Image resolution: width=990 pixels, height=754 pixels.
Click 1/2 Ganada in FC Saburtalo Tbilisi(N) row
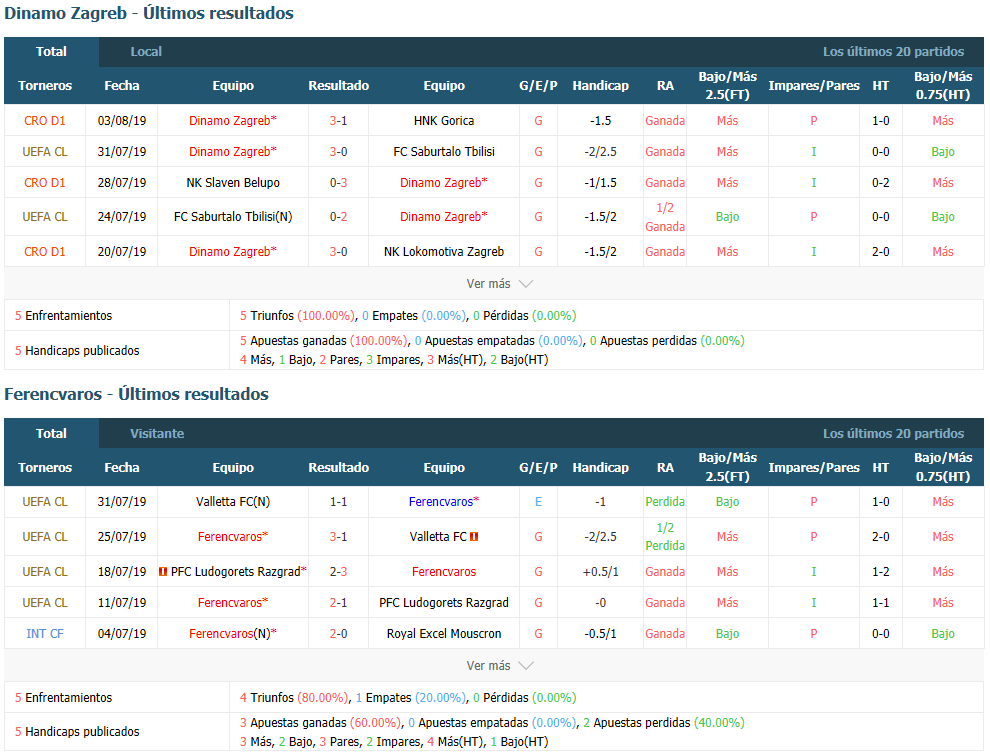pos(665,217)
